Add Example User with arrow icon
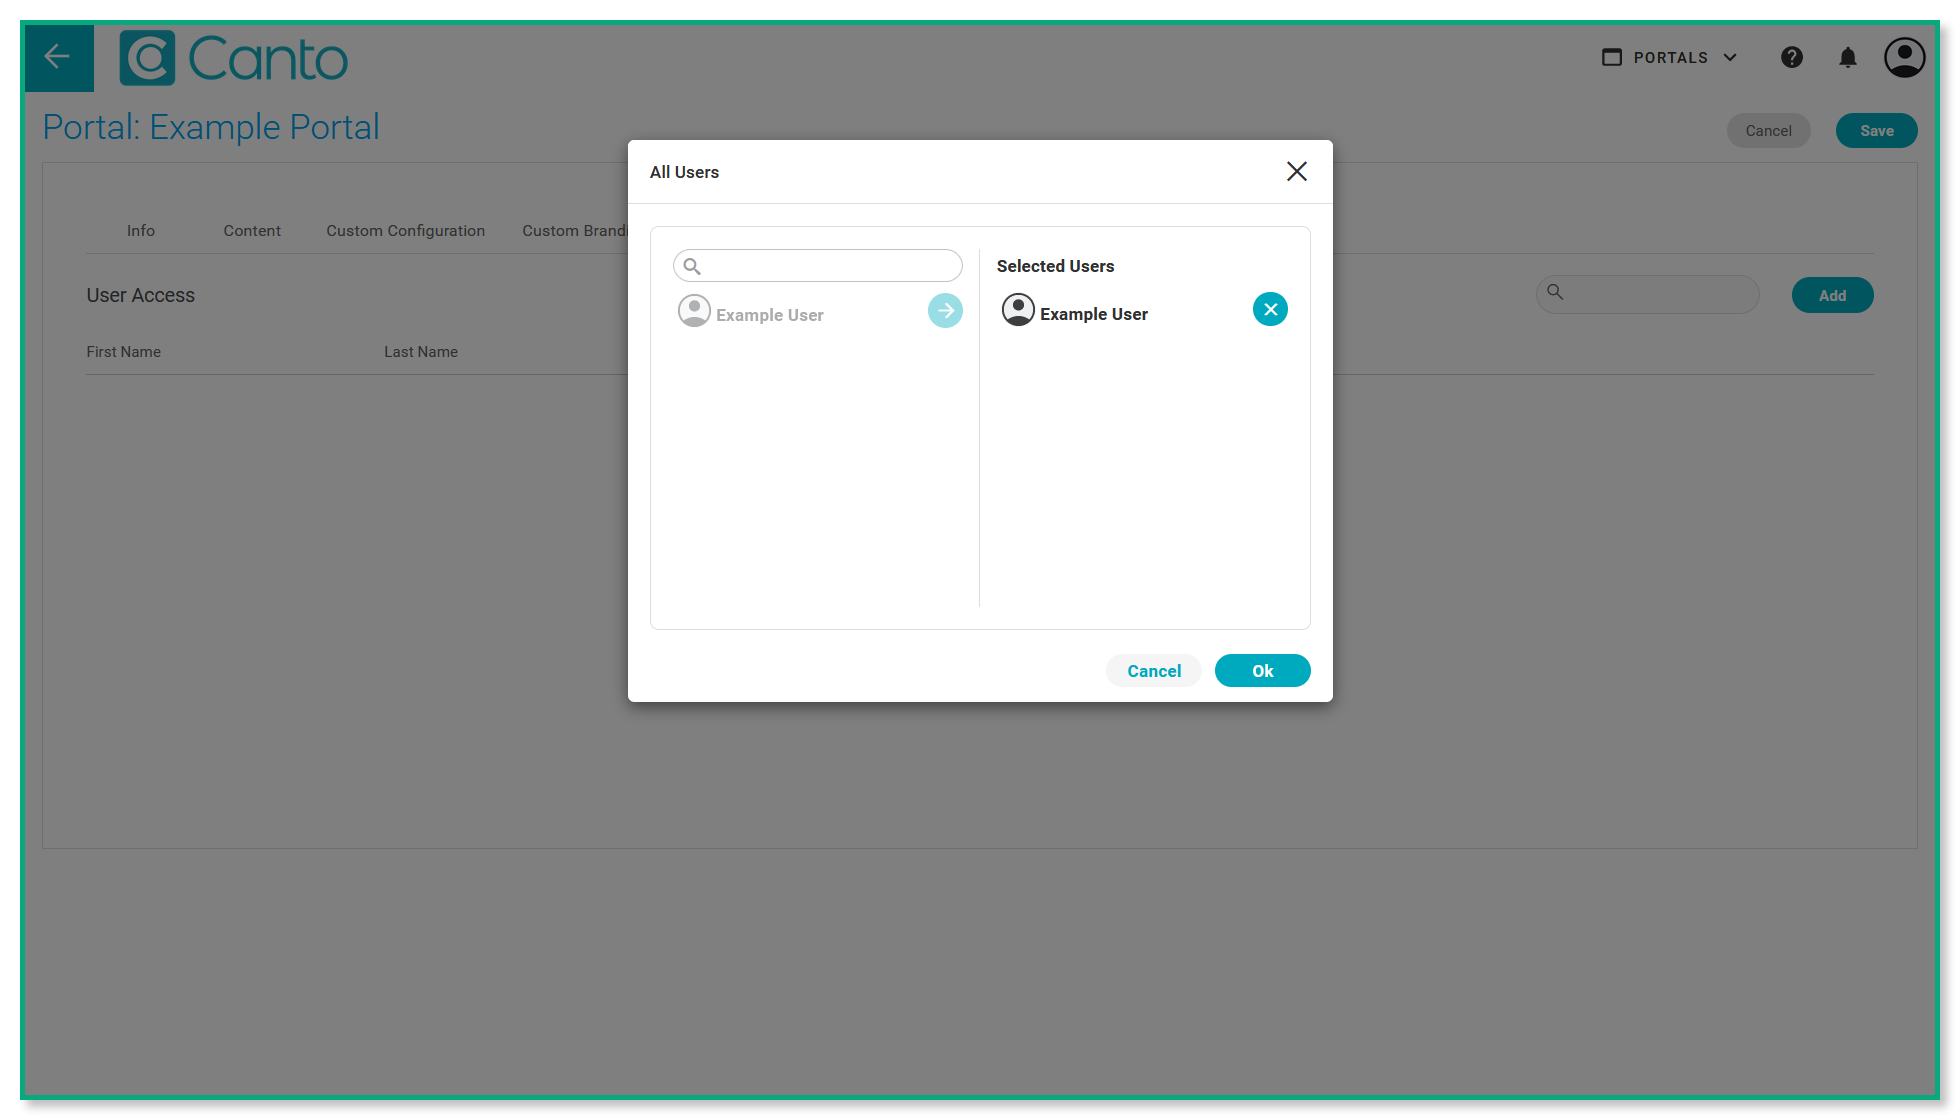 pyautogui.click(x=945, y=311)
